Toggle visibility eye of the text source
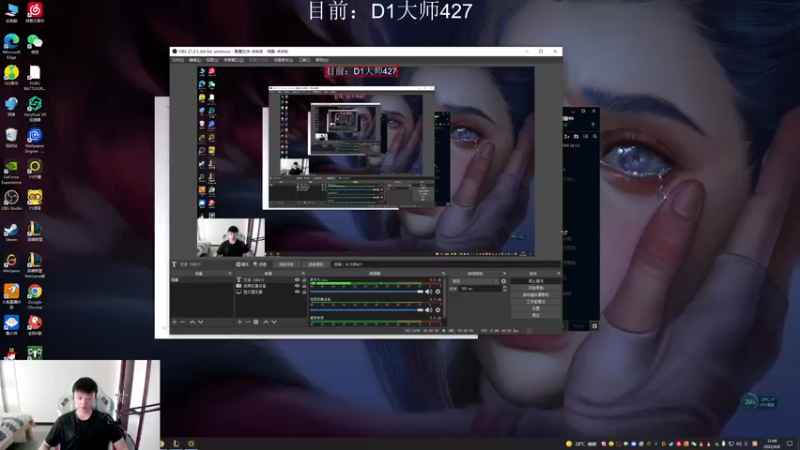The width and height of the screenshot is (800, 450). point(297,280)
